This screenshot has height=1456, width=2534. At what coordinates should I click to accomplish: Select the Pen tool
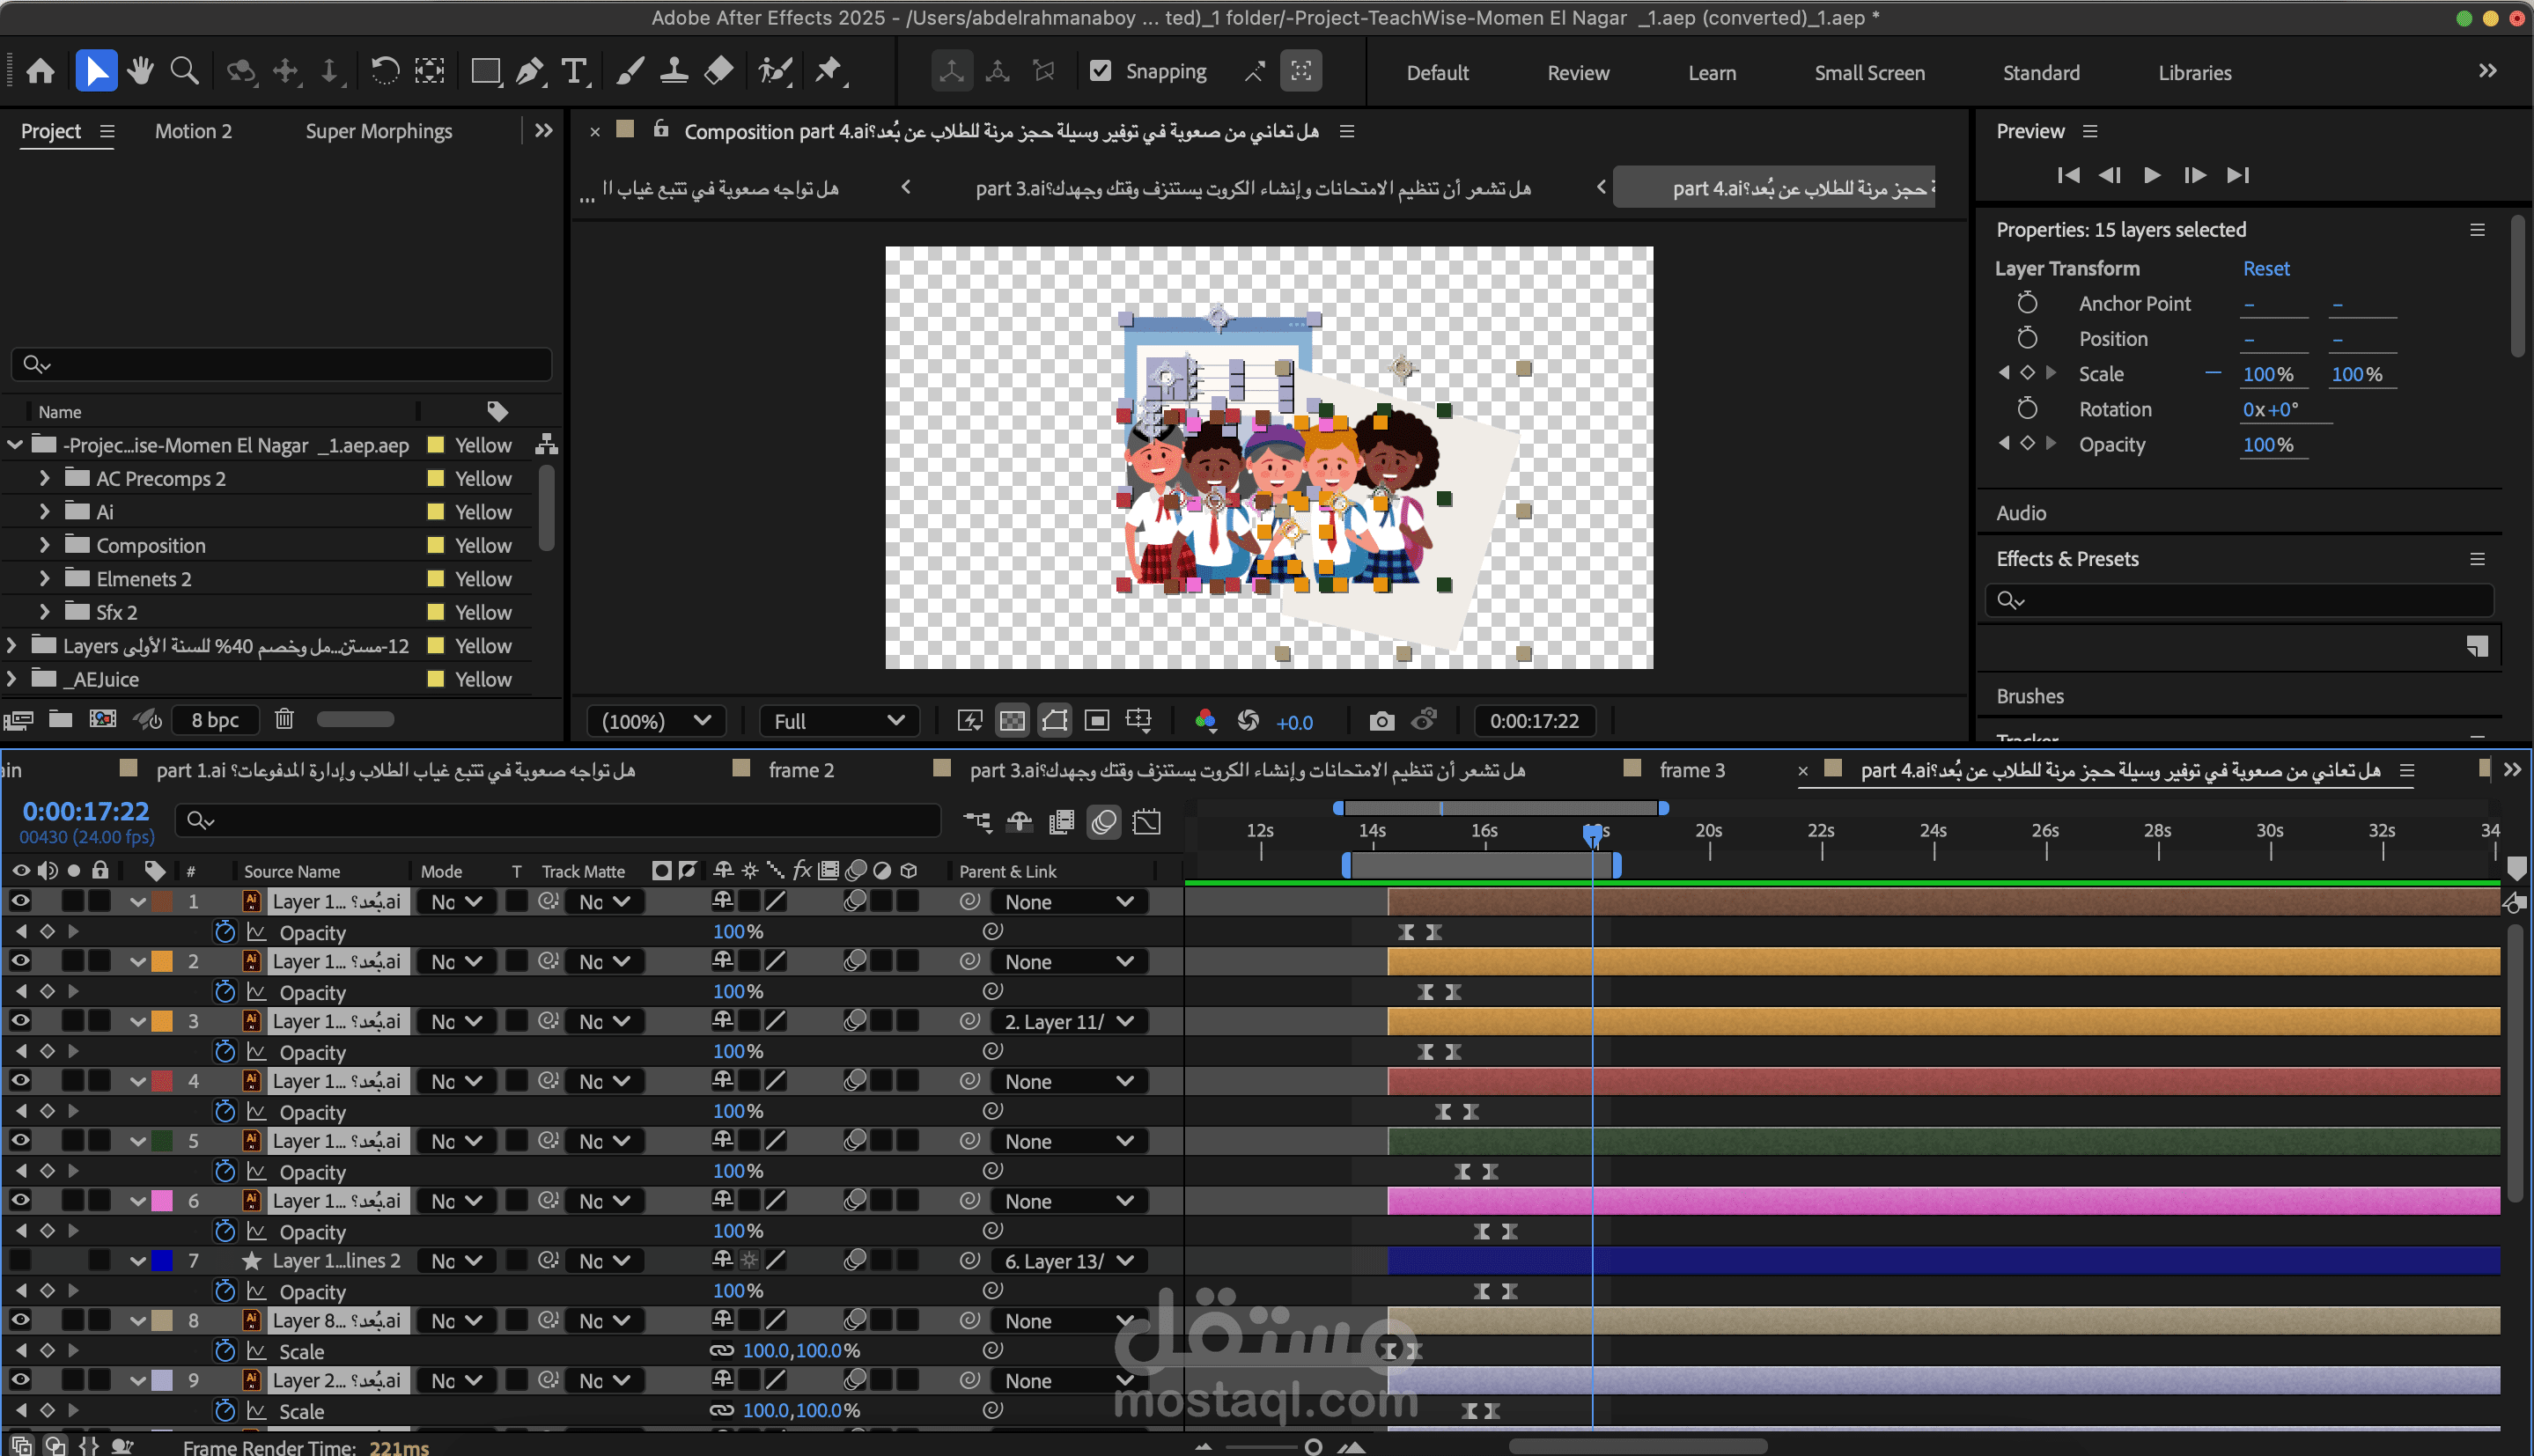[529, 71]
